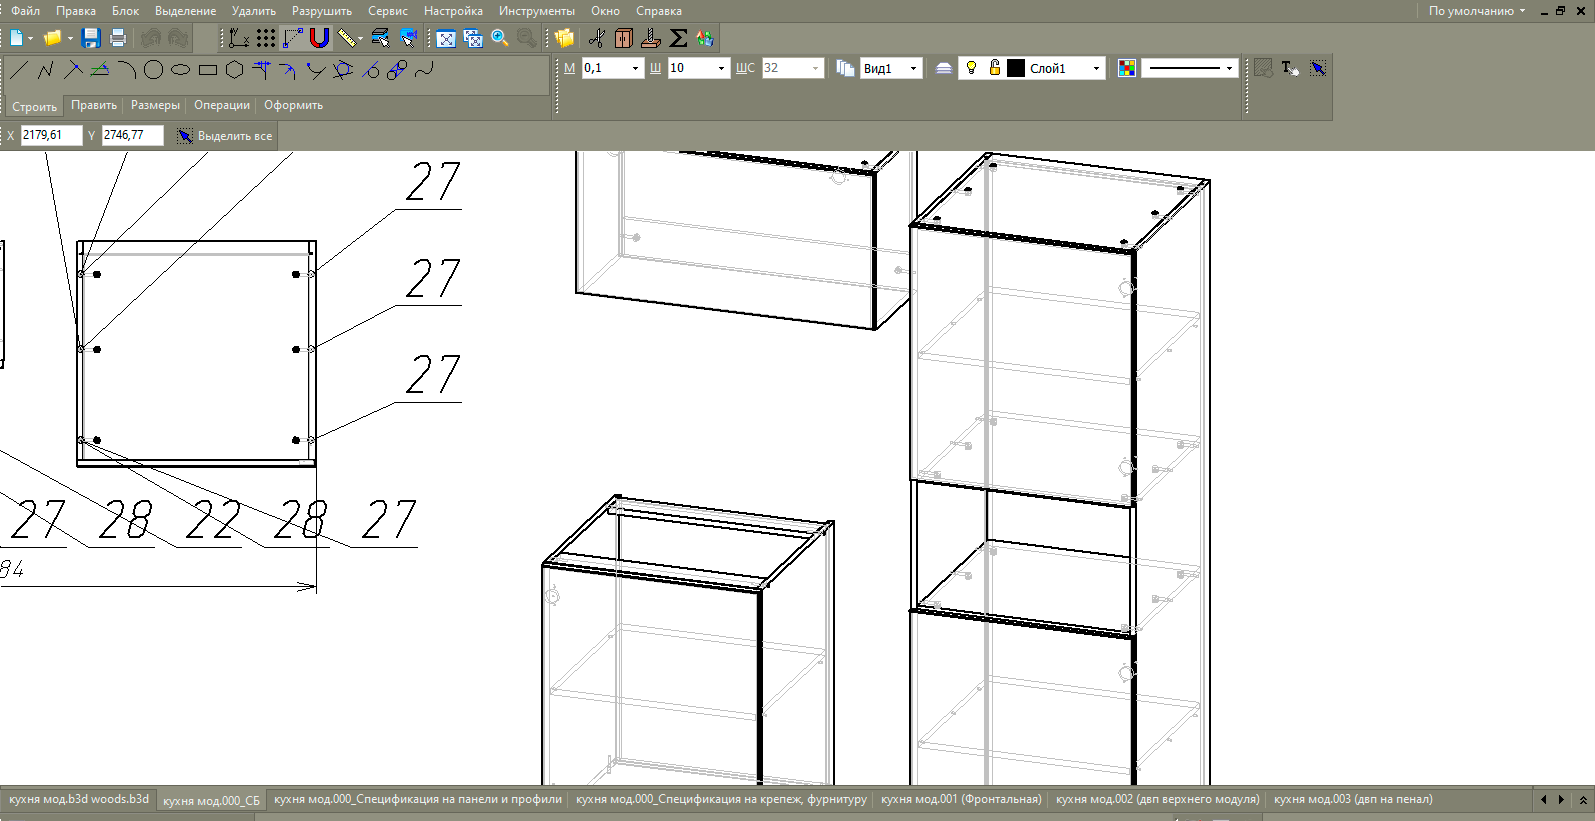Image resolution: width=1595 pixels, height=821 pixels.
Task: Click the New document icon
Action: pos(17,38)
